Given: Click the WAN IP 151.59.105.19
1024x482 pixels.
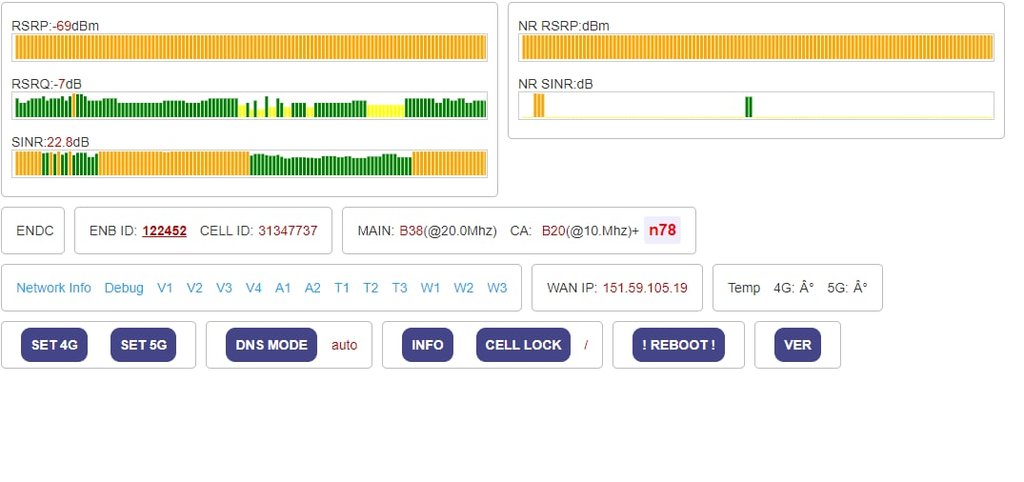Looking at the screenshot, I should pyautogui.click(x=645, y=287).
